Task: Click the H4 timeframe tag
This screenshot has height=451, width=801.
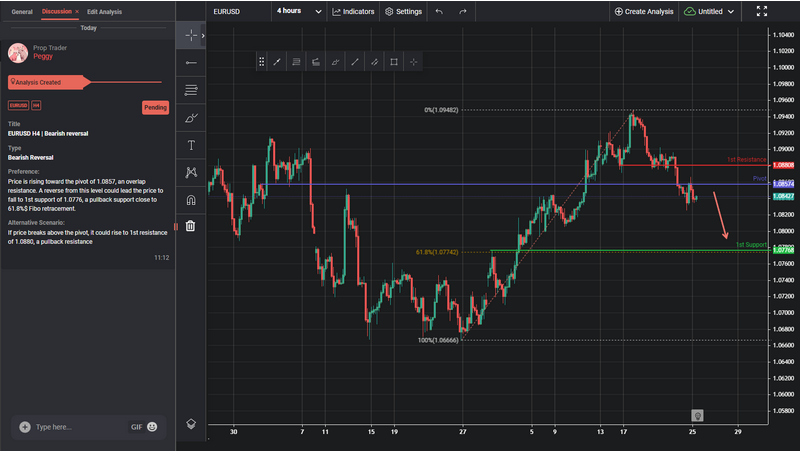Action: coord(36,105)
